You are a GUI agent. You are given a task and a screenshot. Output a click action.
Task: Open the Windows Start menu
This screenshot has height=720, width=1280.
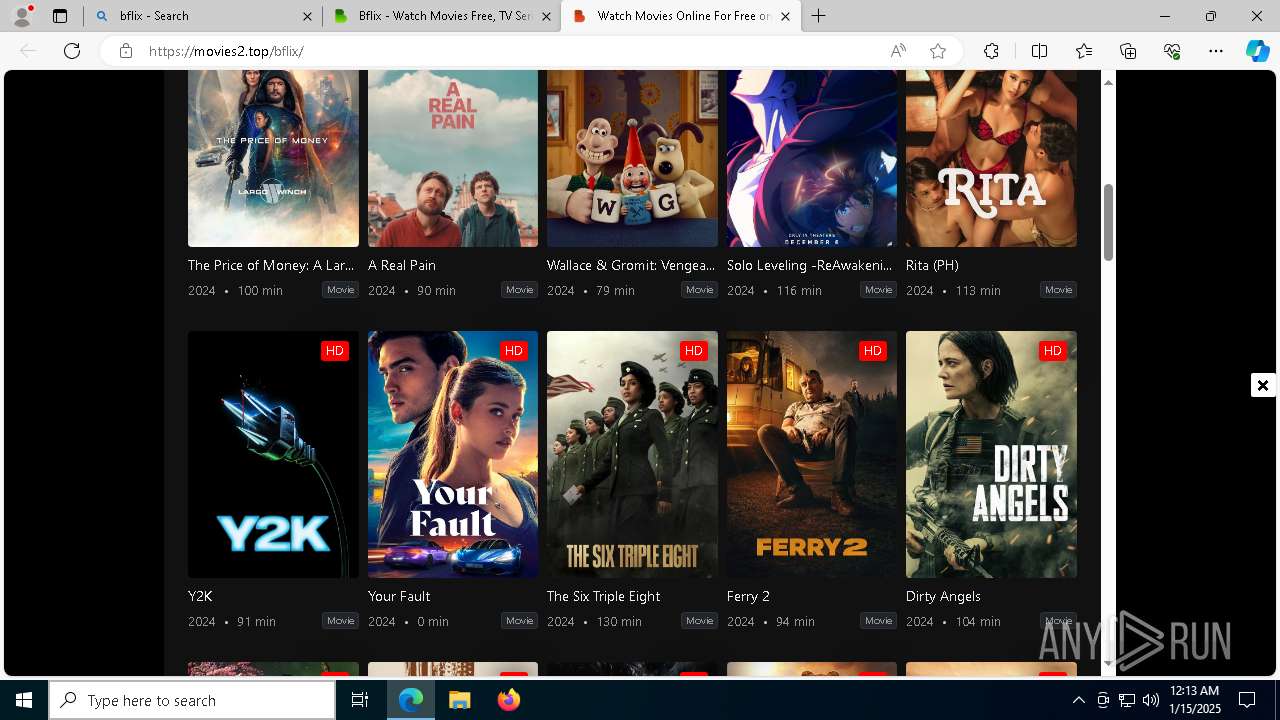24,700
